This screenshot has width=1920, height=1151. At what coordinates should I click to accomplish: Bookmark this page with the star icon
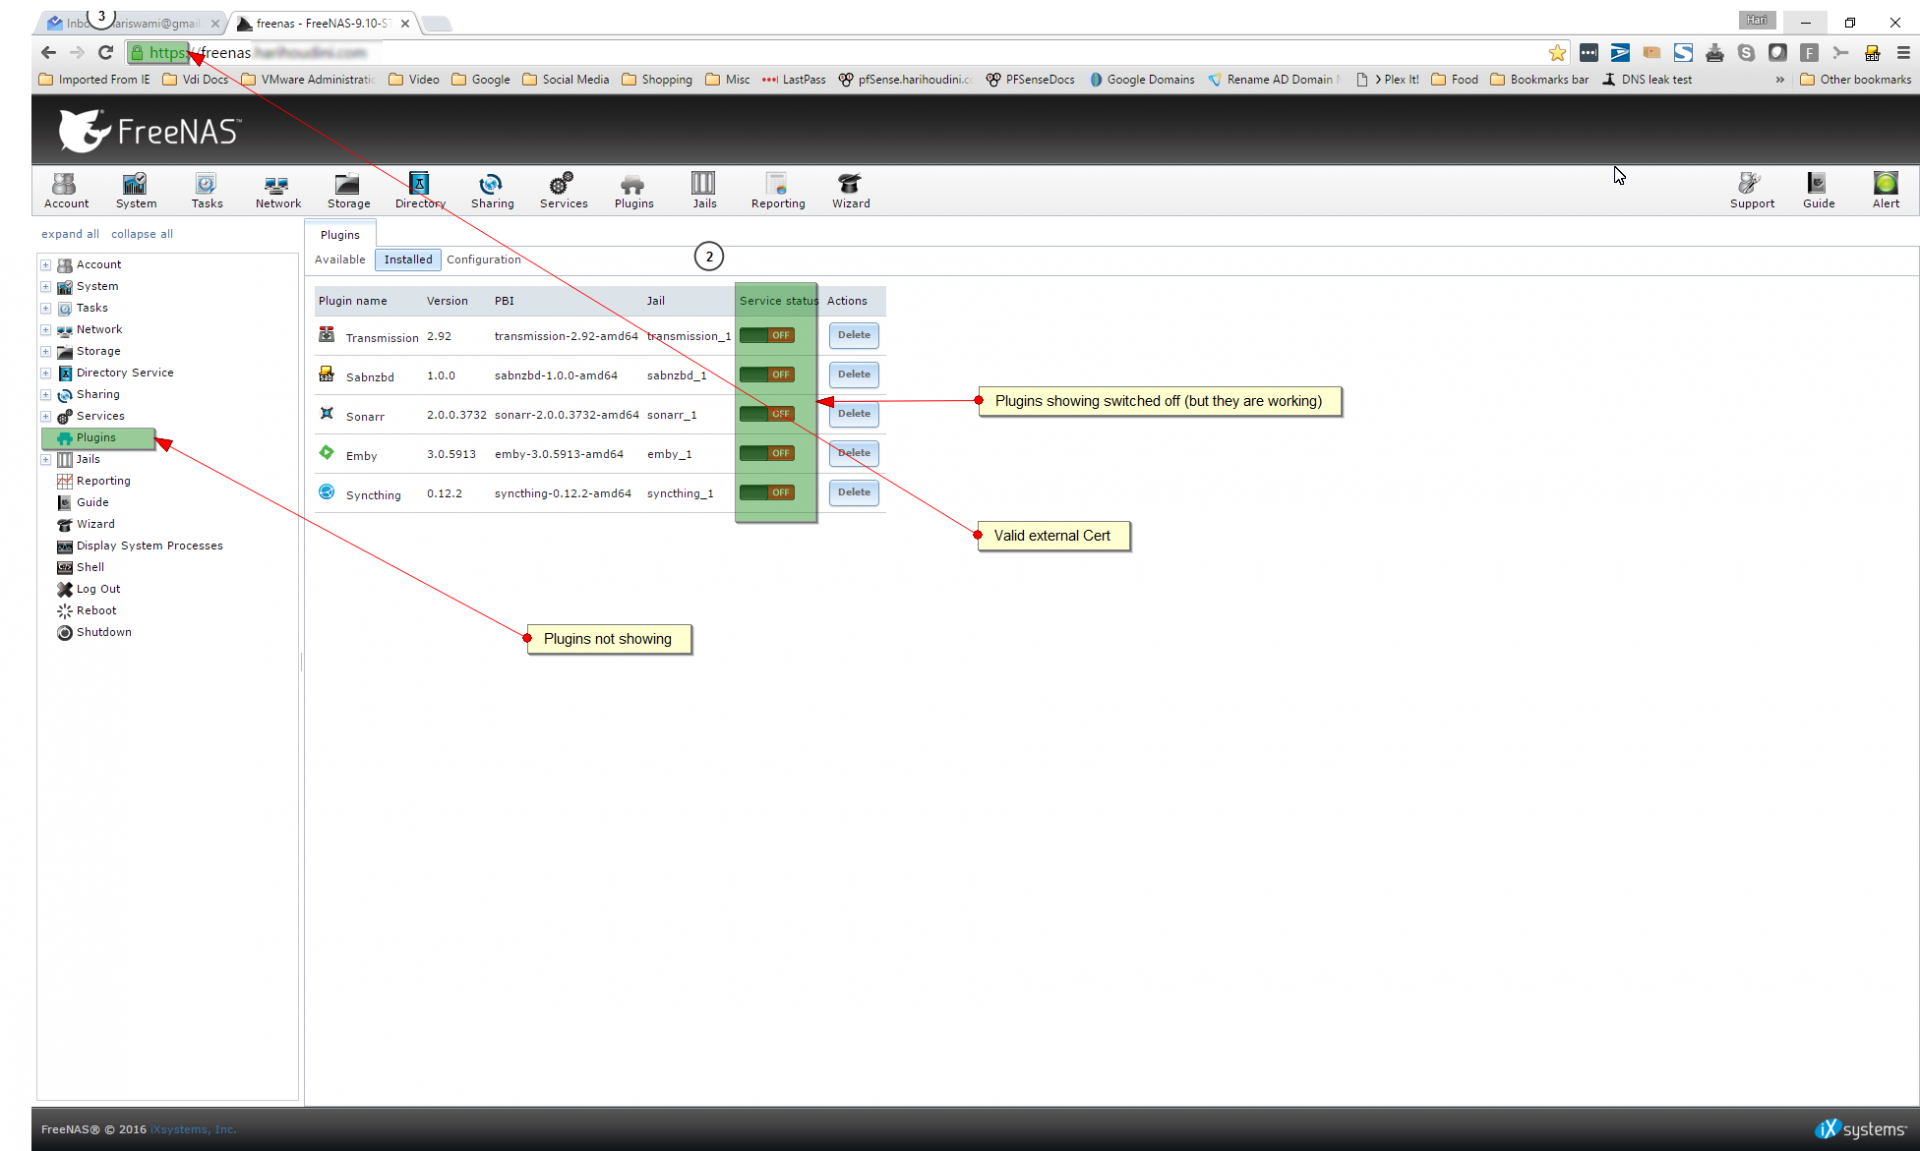point(1557,53)
